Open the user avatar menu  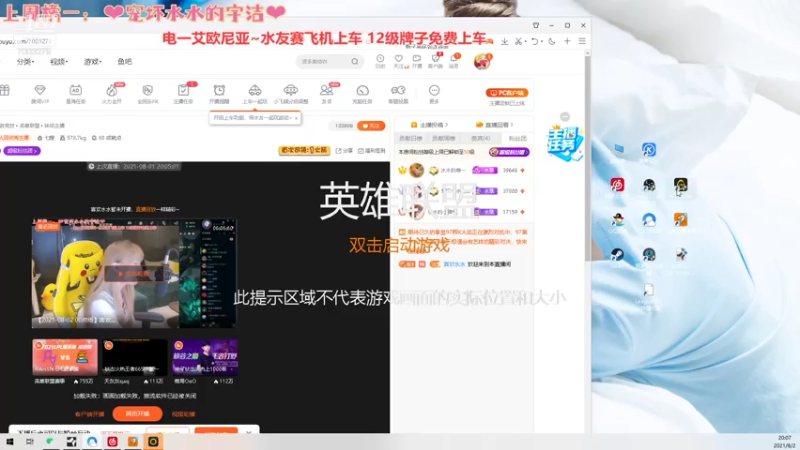pyautogui.click(x=482, y=62)
